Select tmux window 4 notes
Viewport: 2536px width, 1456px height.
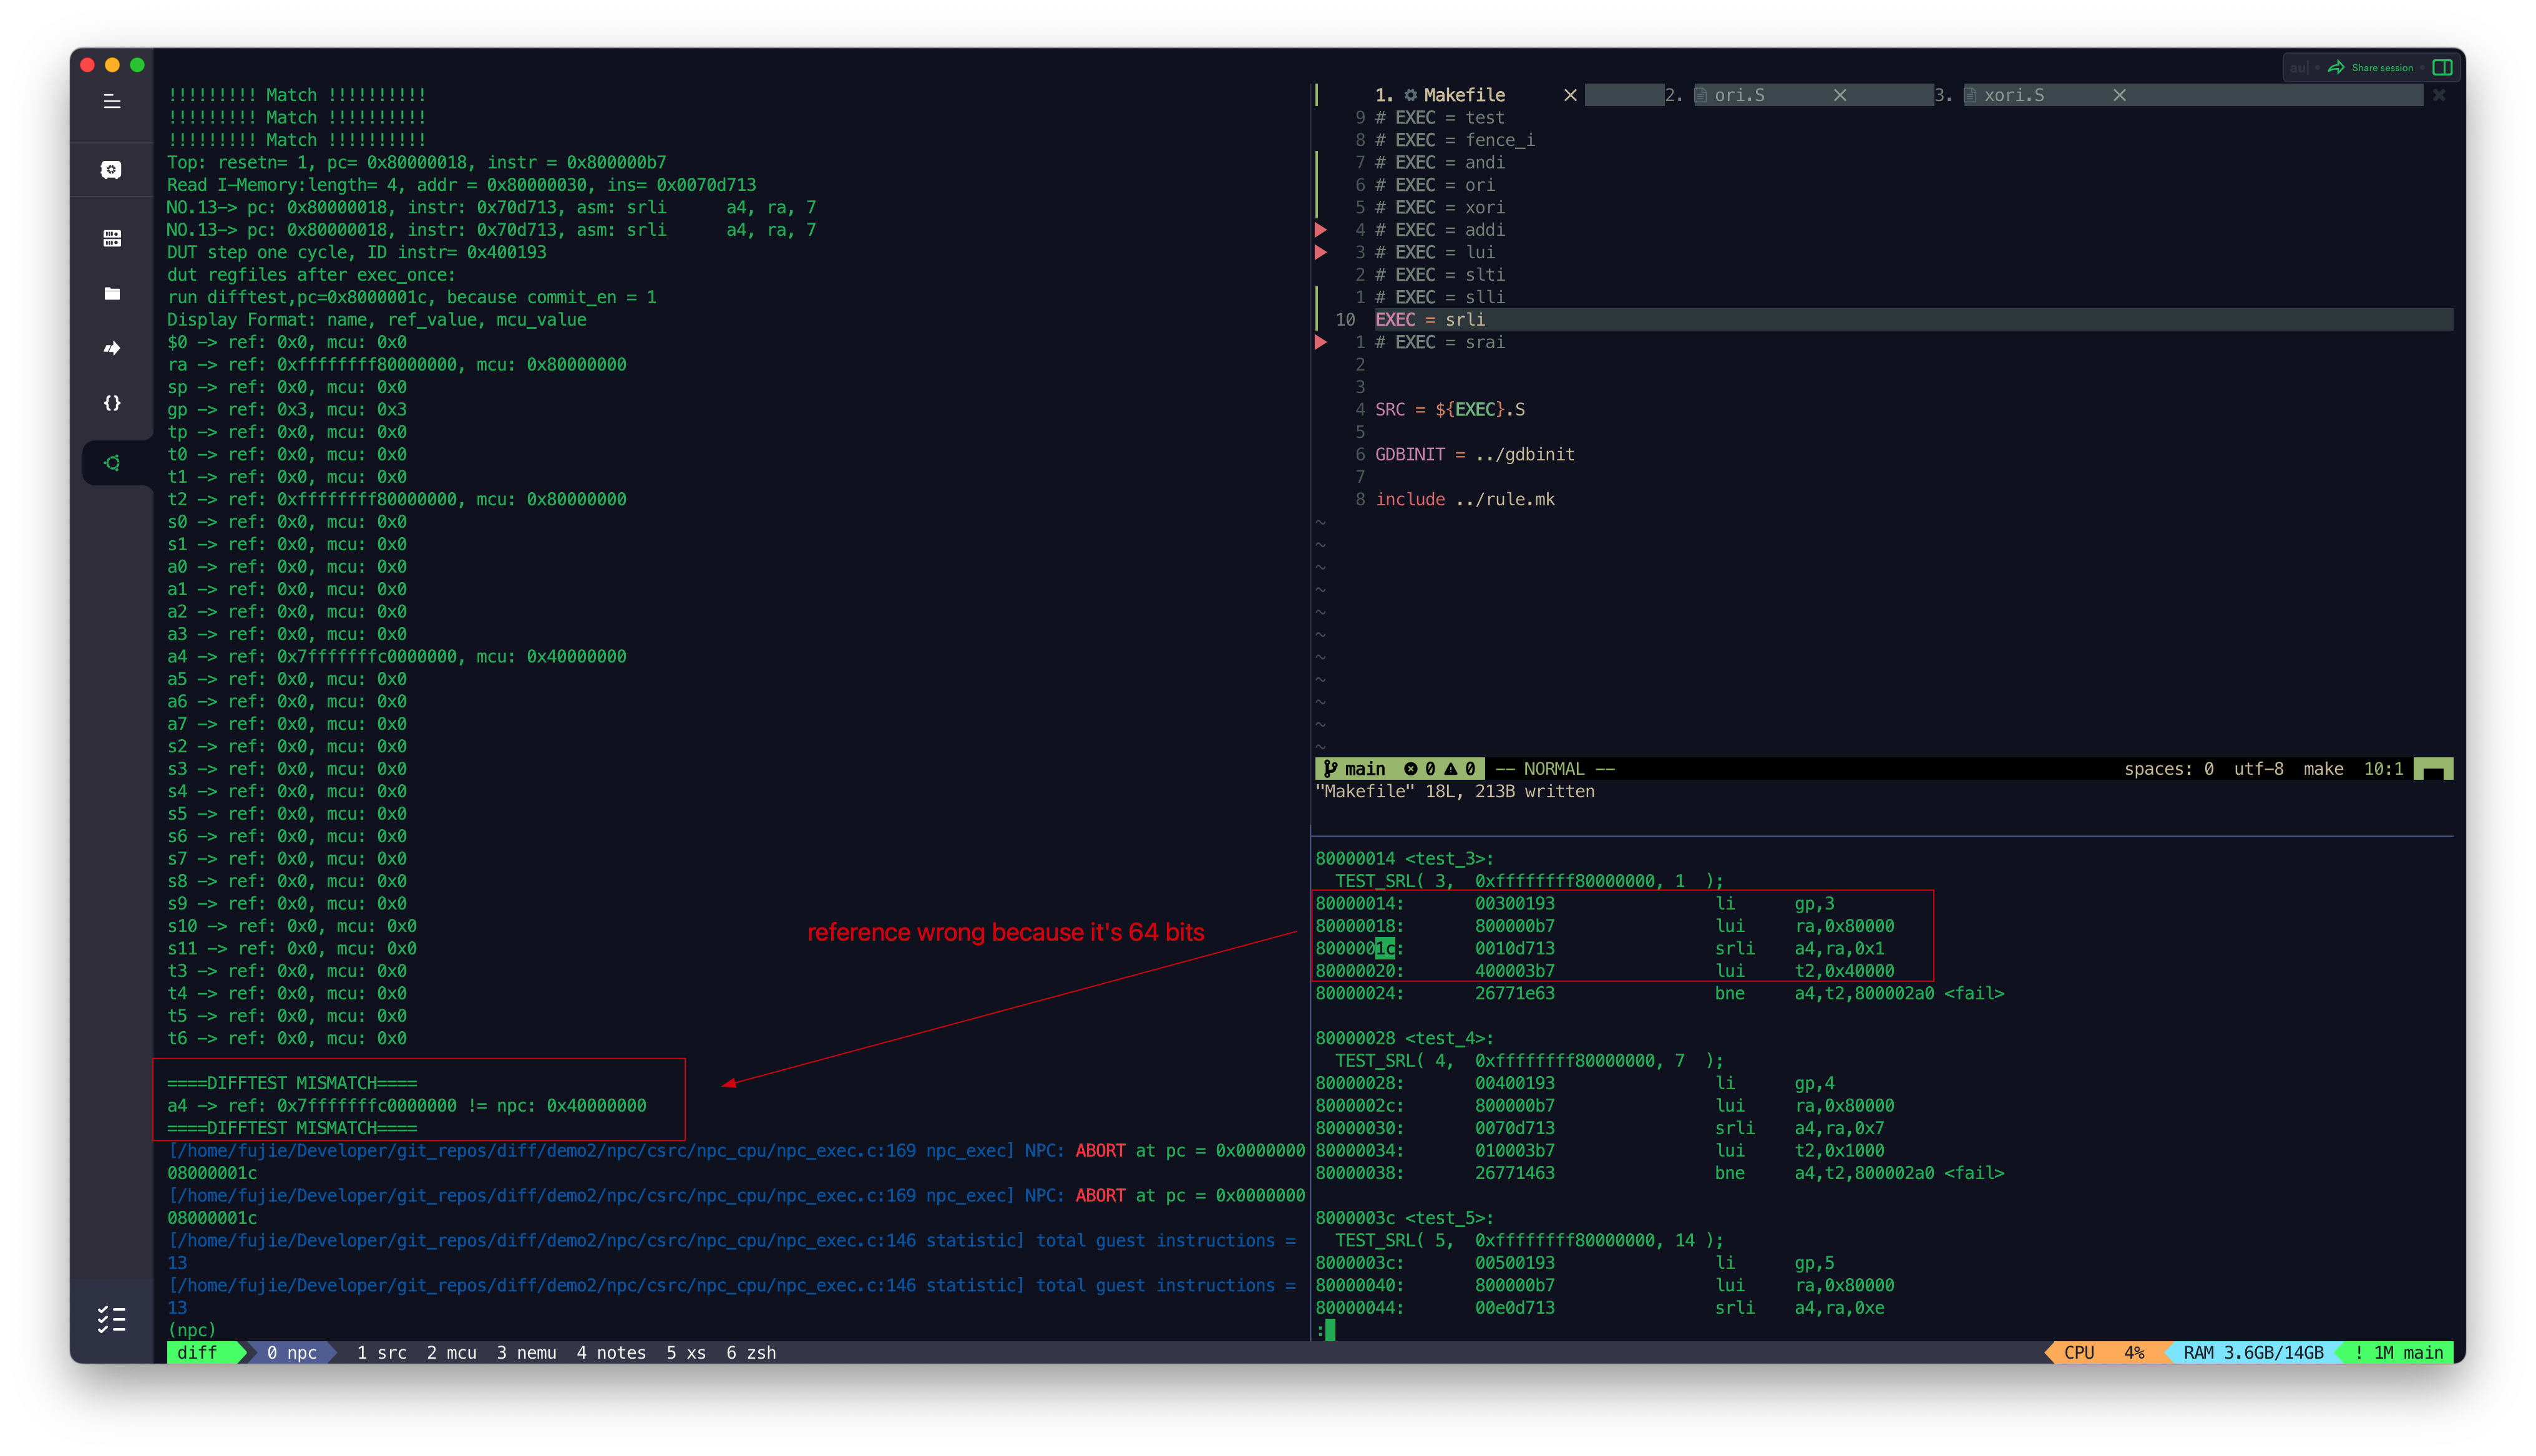click(611, 1353)
